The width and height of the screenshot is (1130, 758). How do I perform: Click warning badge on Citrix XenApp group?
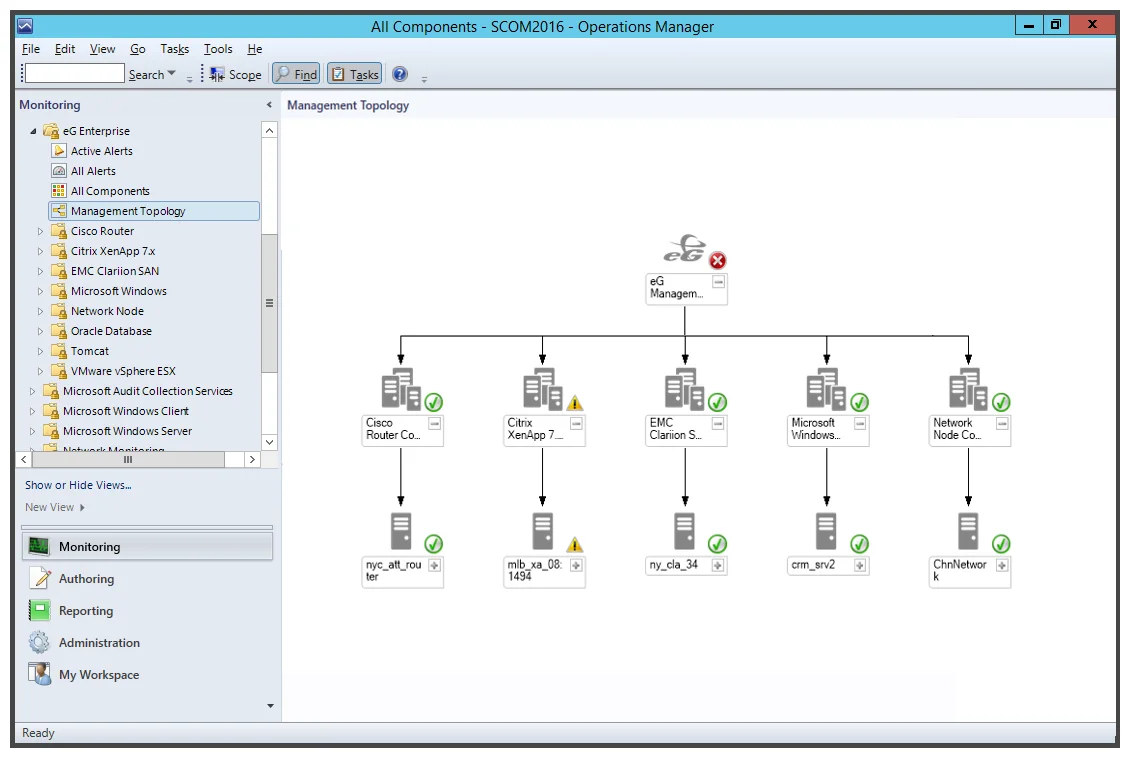click(574, 403)
